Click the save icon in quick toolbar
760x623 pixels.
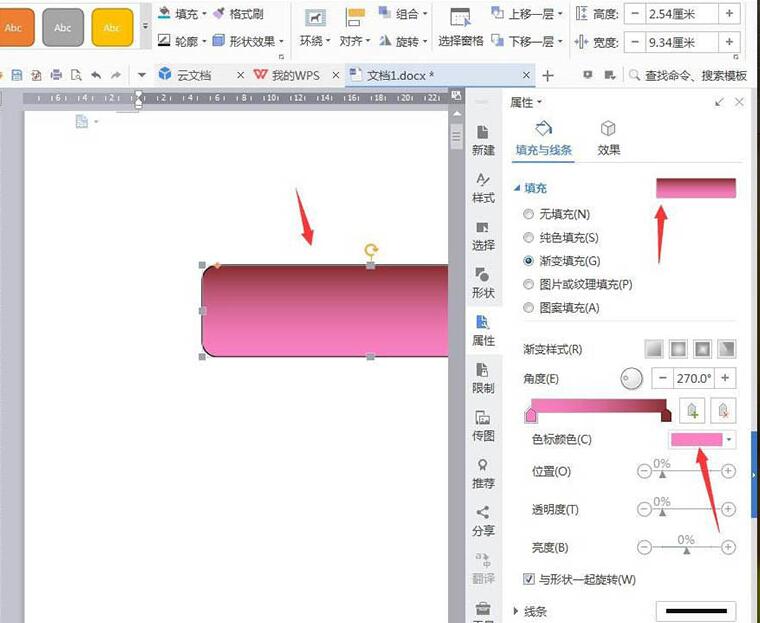17,75
